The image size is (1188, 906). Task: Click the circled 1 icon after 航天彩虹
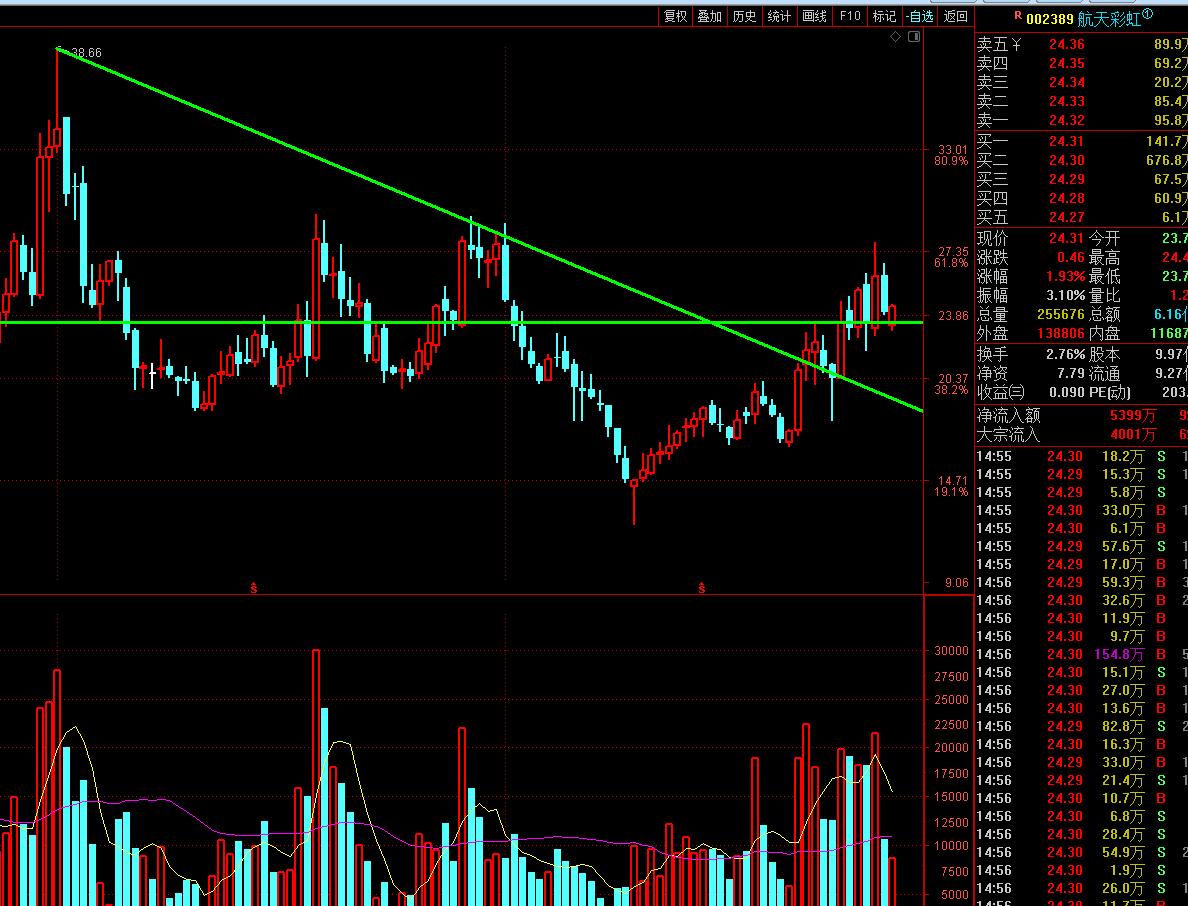(1148, 14)
